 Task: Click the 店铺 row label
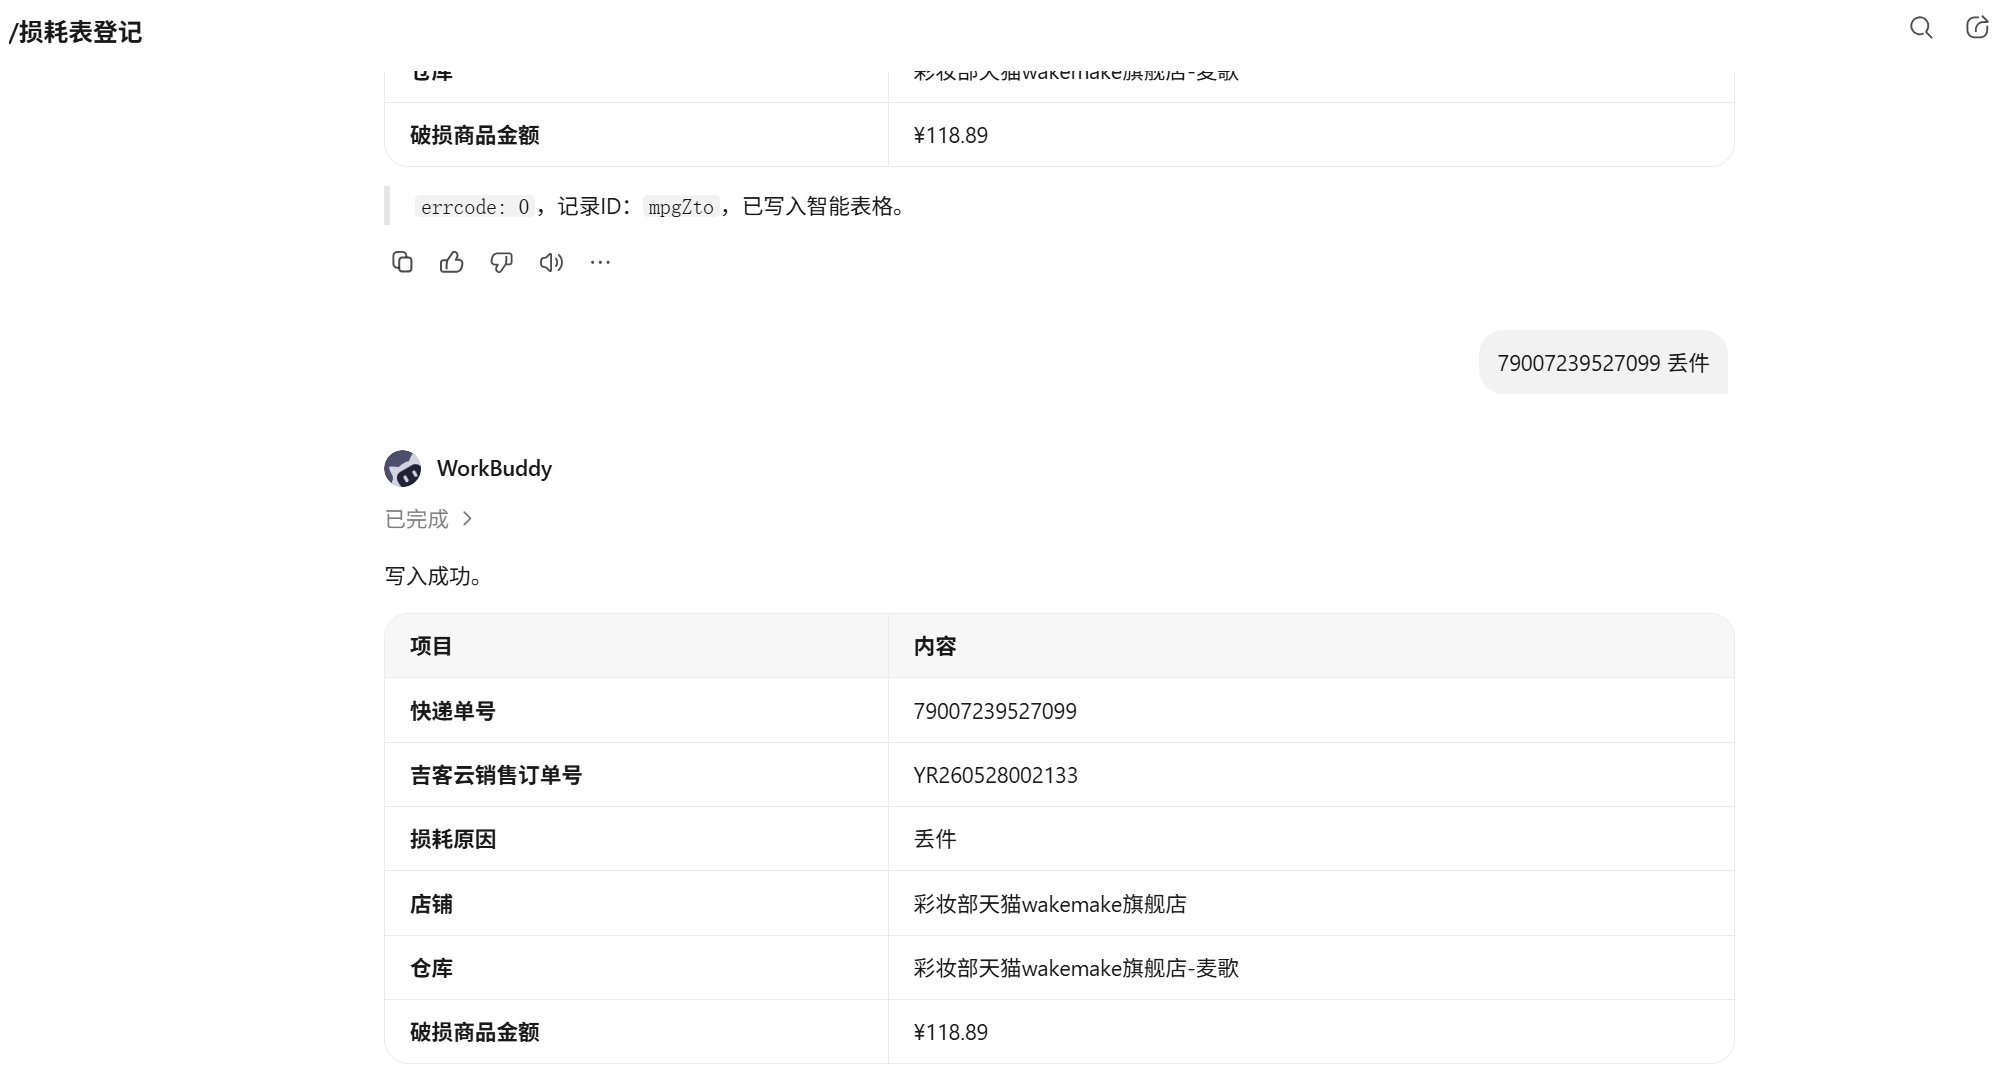[431, 904]
